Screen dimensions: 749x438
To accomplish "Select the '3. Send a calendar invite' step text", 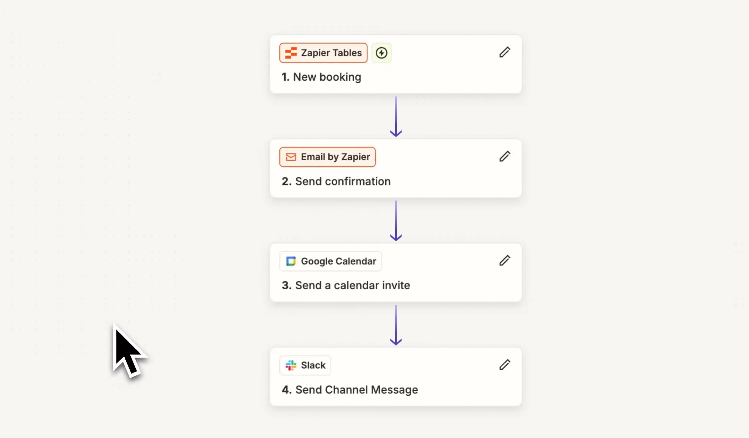I will [x=346, y=285].
